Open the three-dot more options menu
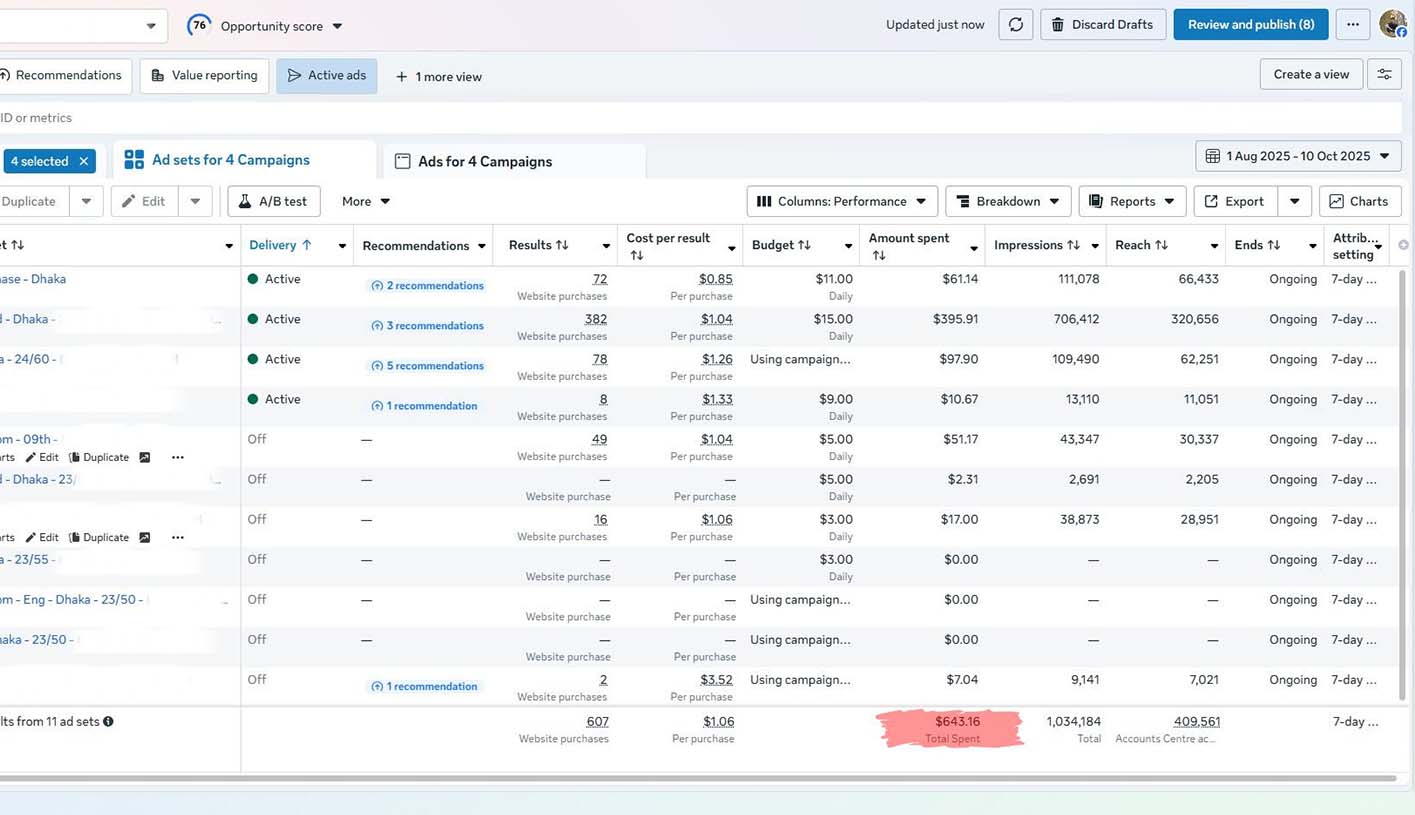 (1352, 25)
